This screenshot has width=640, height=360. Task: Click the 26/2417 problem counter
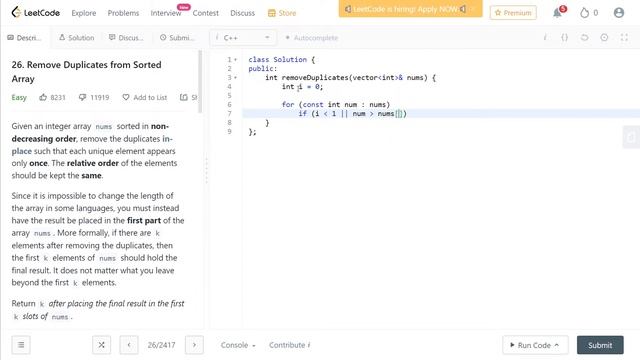tap(162, 345)
